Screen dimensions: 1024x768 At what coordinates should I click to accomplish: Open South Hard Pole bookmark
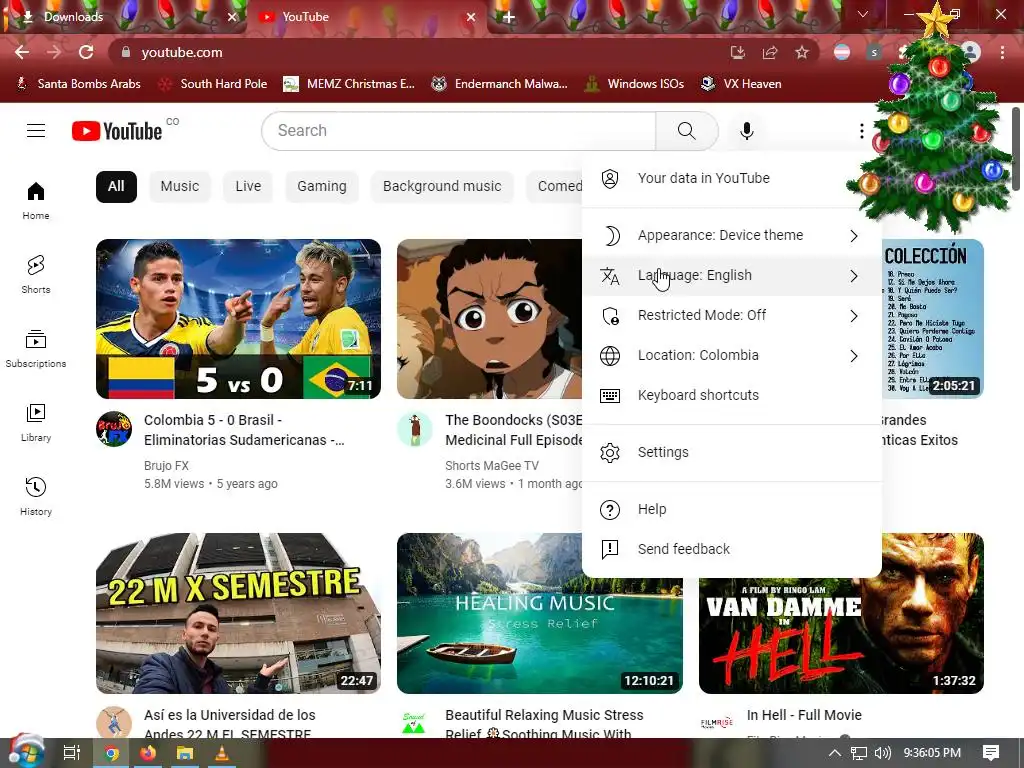click(214, 84)
